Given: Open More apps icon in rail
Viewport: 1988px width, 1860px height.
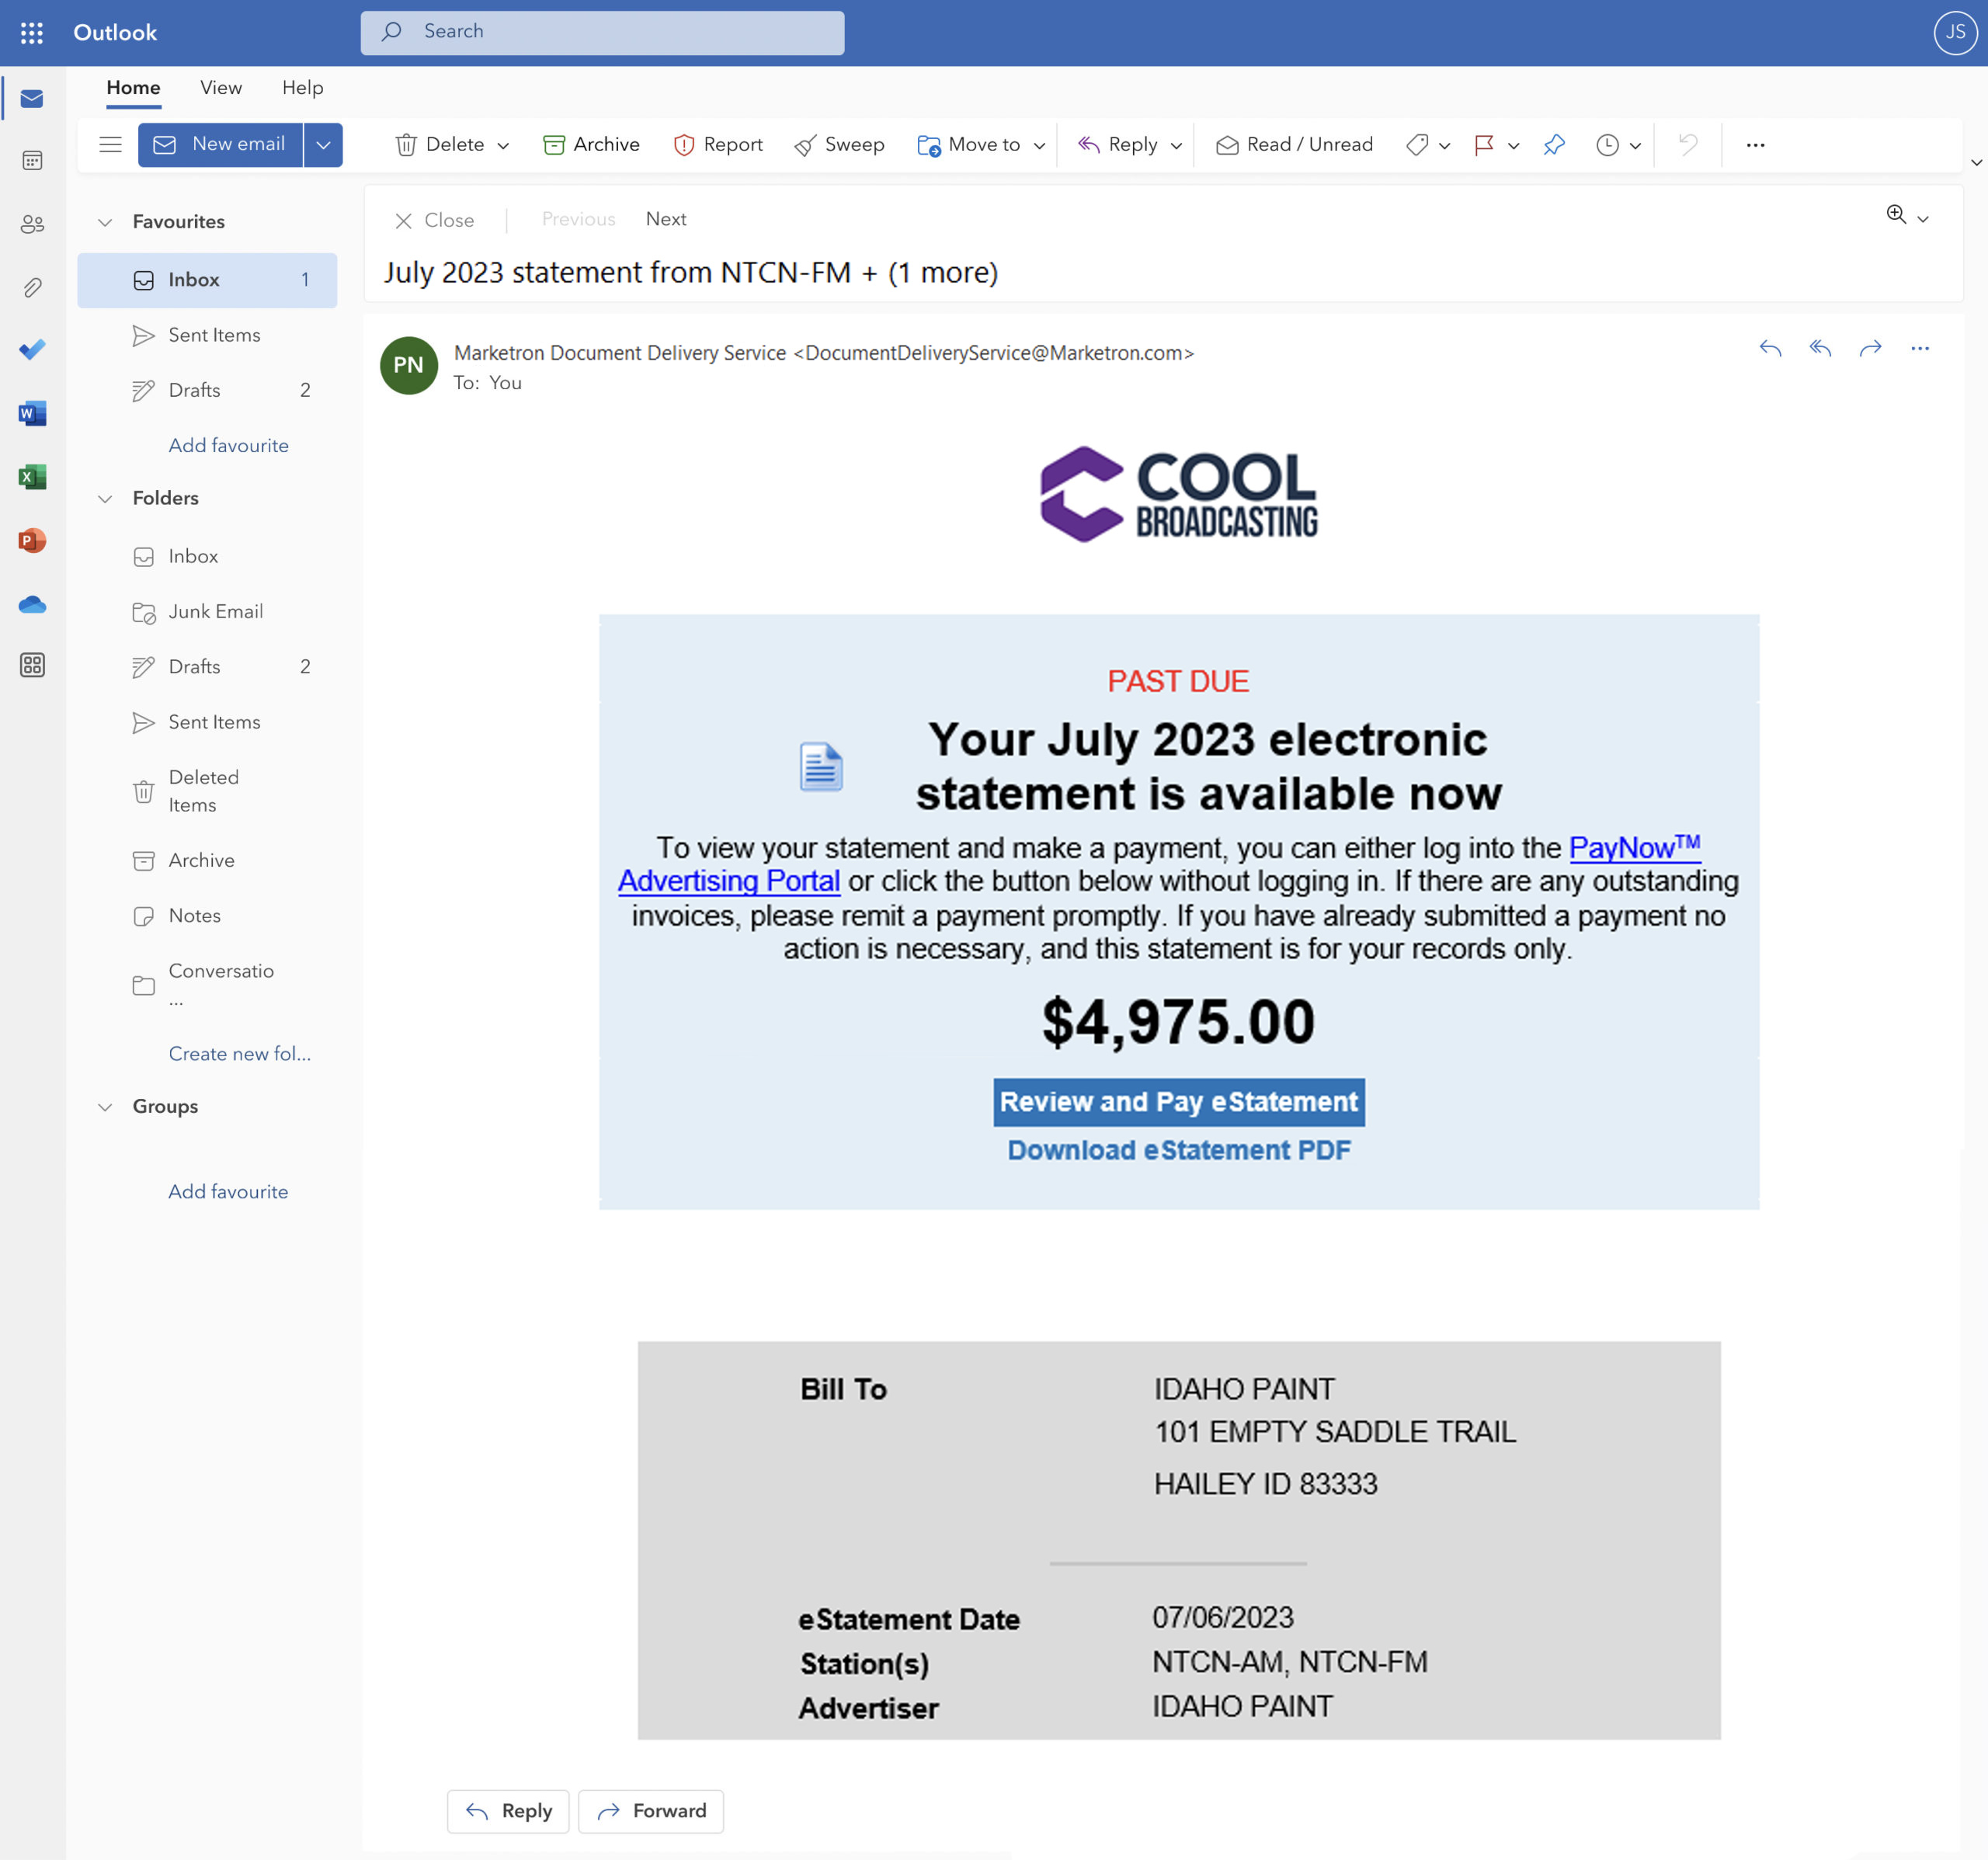Looking at the screenshot, I should 32,665.
